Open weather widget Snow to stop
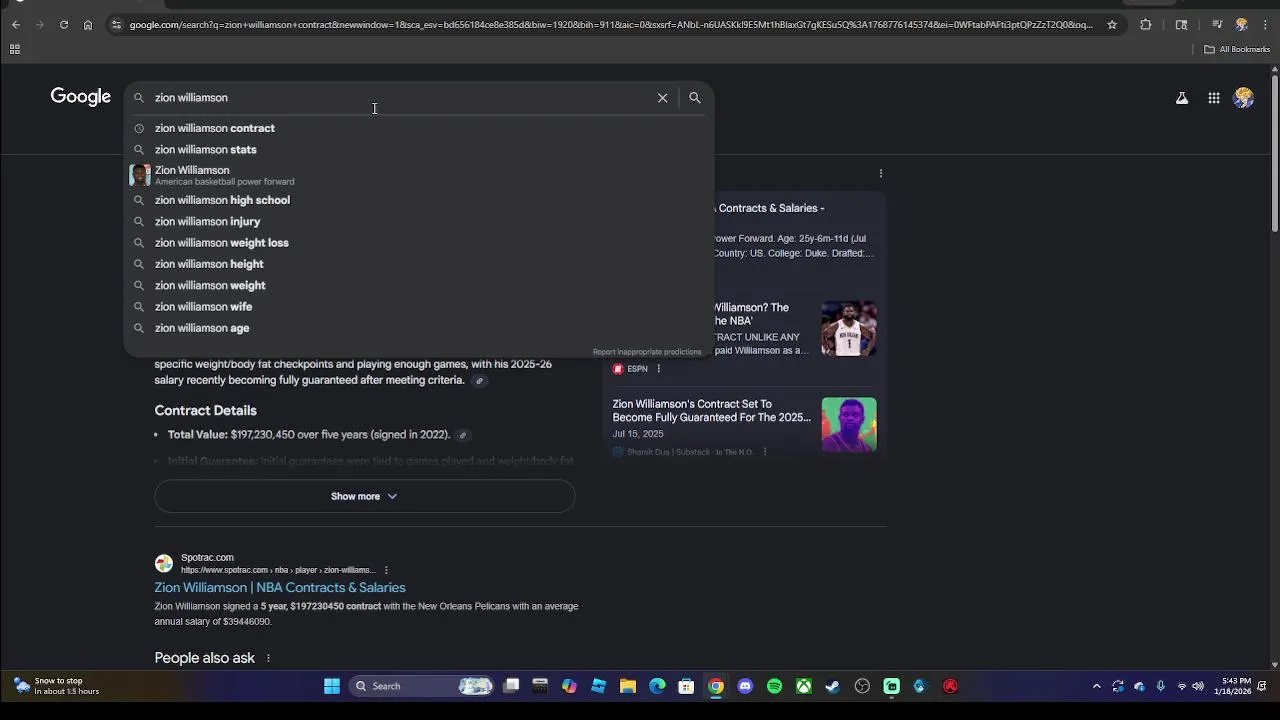The height and width of the screenshot is (720, 1280). [x=57, y=686]
